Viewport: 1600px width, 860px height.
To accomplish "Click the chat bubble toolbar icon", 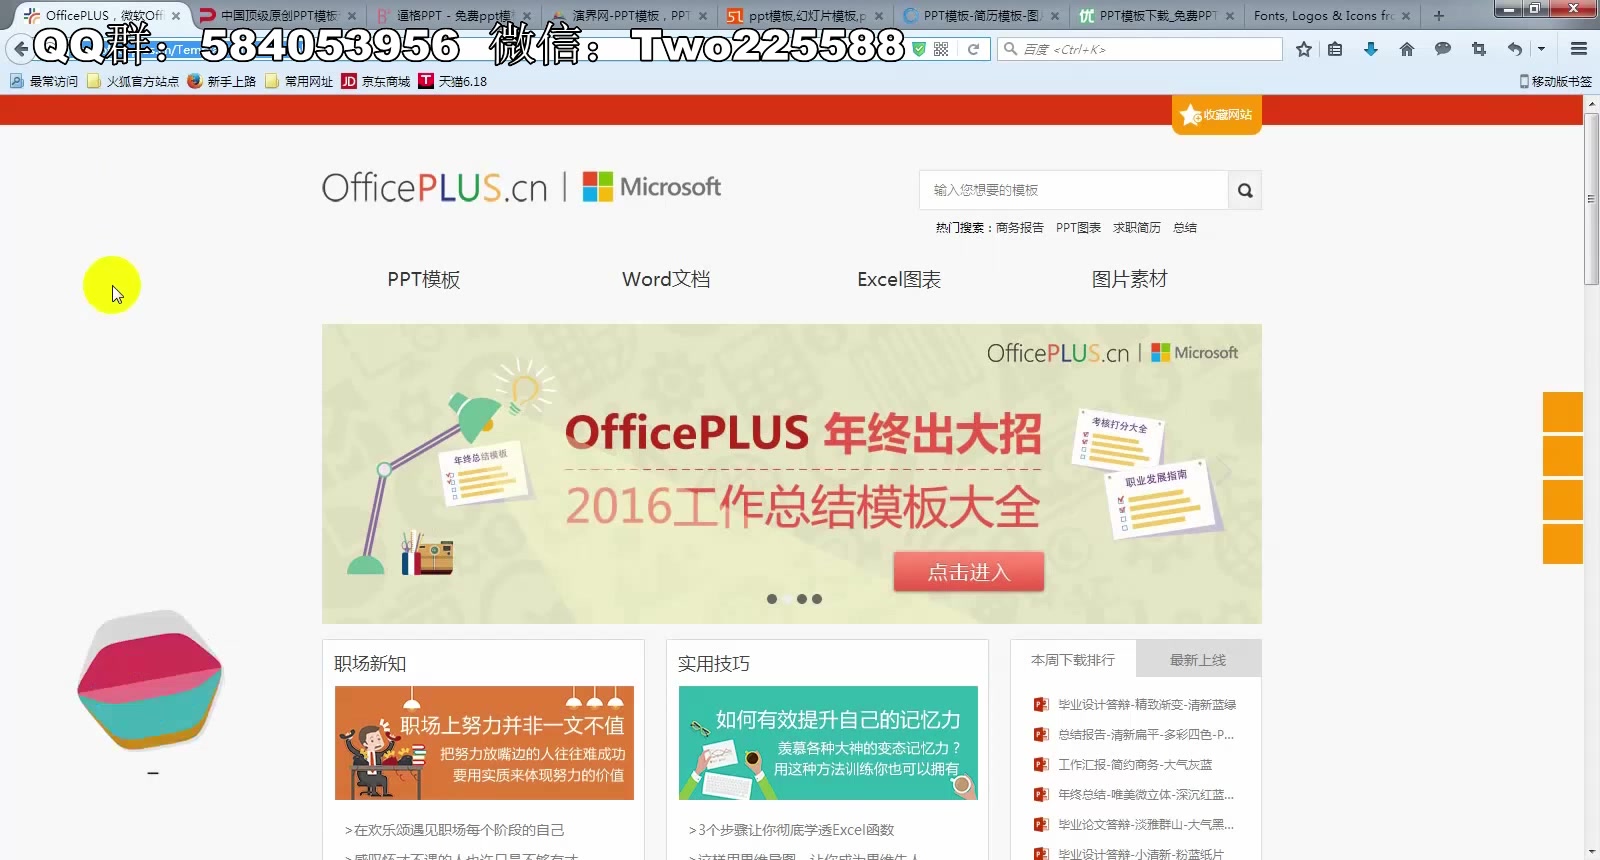I will tap(1443, 49).
